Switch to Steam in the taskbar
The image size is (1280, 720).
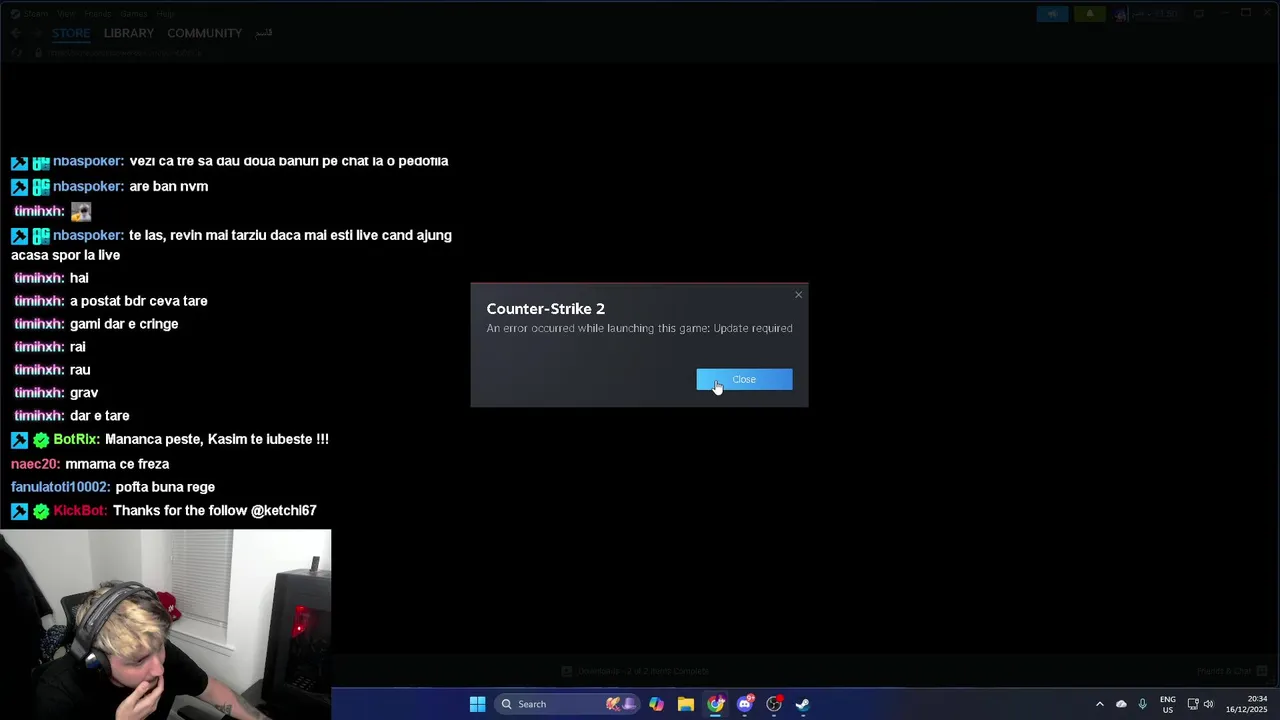click(802, 704)
